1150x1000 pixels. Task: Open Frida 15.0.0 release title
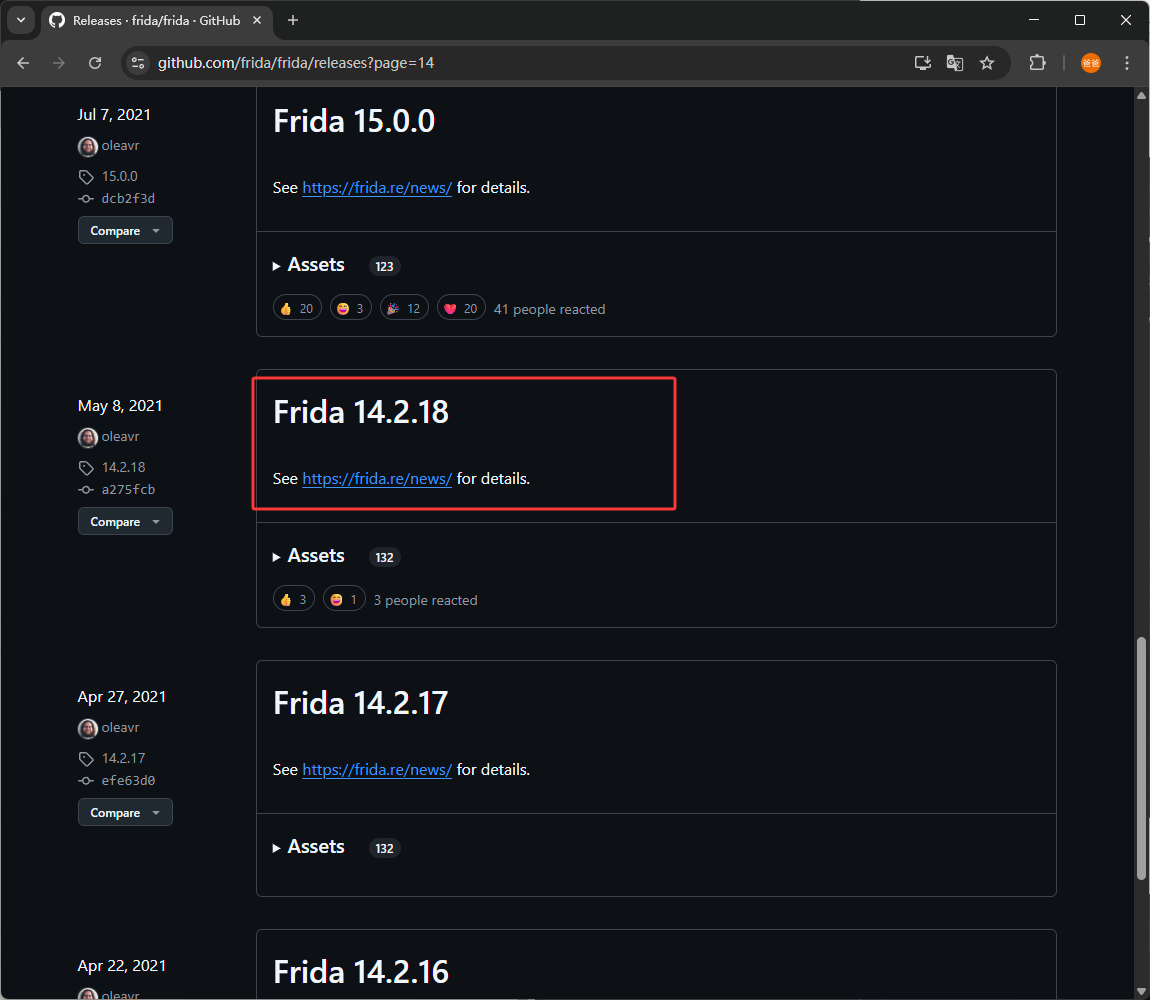(x=354, y=121)
